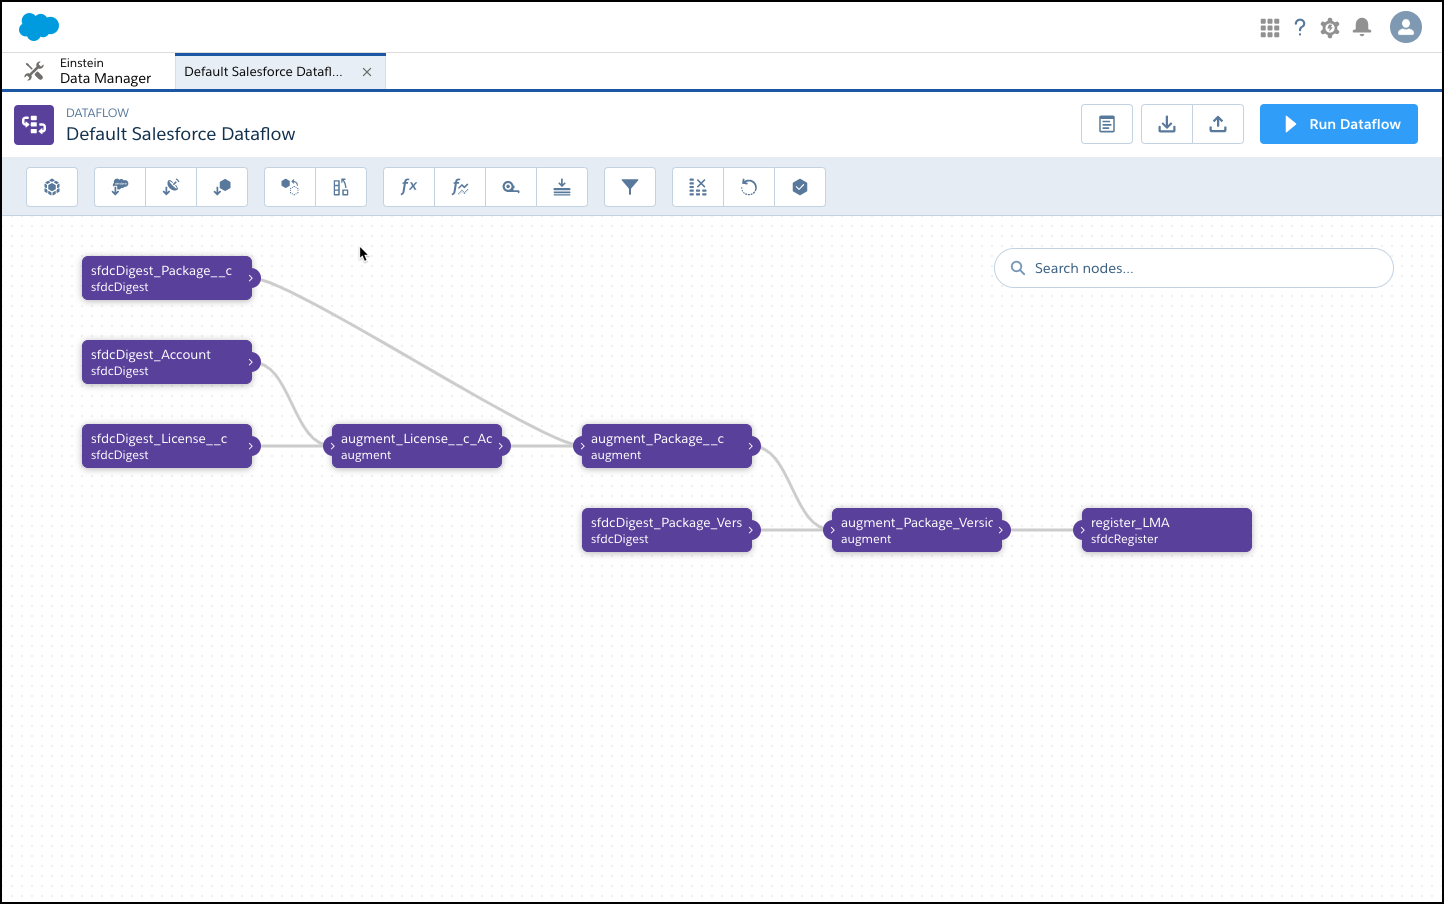Click the purple dataflow header icon
Viewport: 1444px width, 904px height.
coord(34,125)
